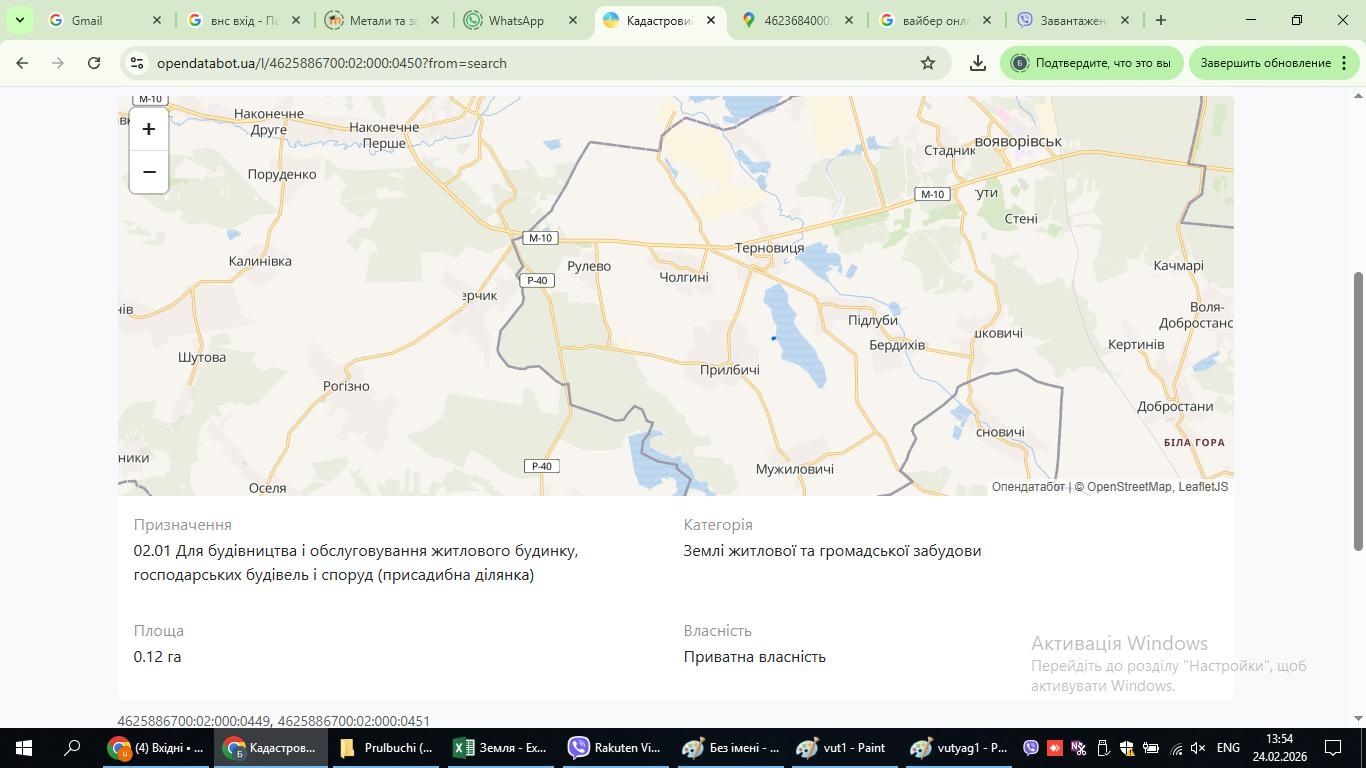Expand the tab search dropdown
This screenshot has height=768, width=1366.
19,20
